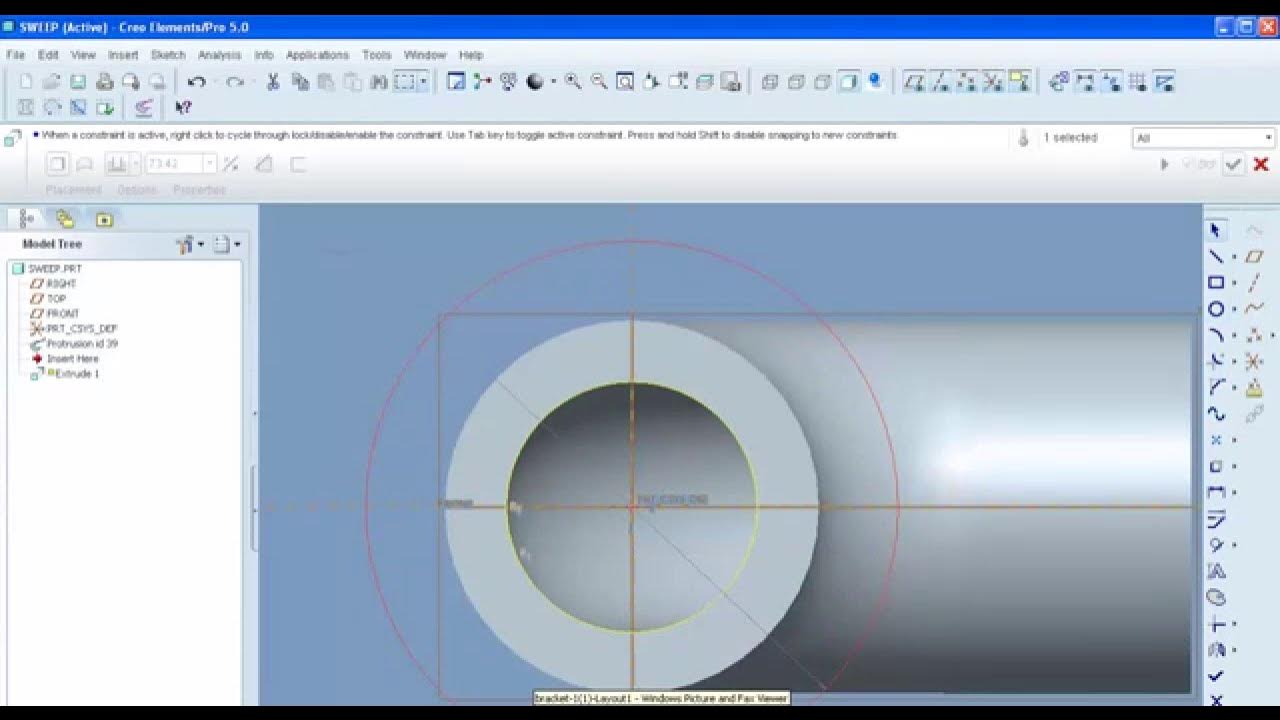The height and width of the screenshot is (720, 1280).
Task: Click the sketcher Done checkmark at bottom right
Action: coord(1216,677)
